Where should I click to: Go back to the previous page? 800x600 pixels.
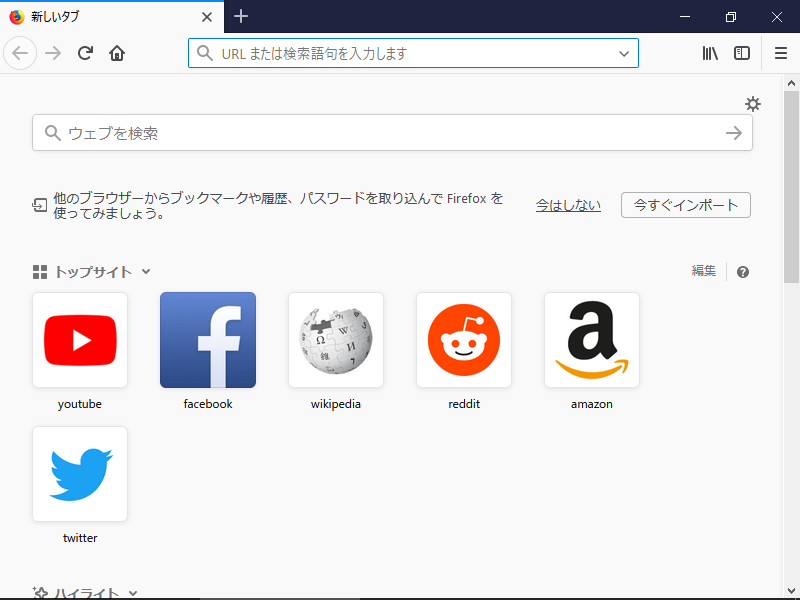20,53
